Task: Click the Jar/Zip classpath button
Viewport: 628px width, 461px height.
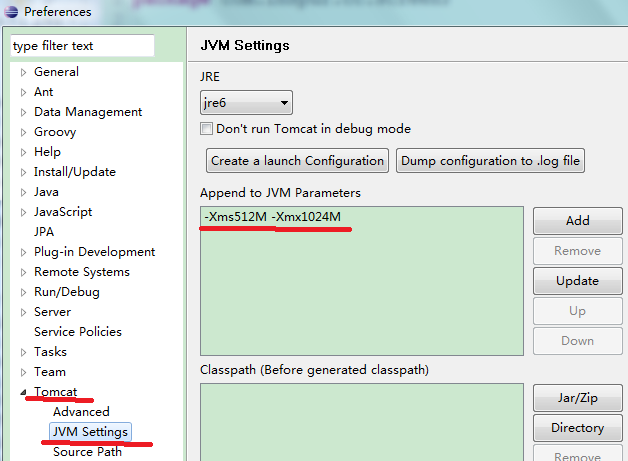Action: (578, 398)
